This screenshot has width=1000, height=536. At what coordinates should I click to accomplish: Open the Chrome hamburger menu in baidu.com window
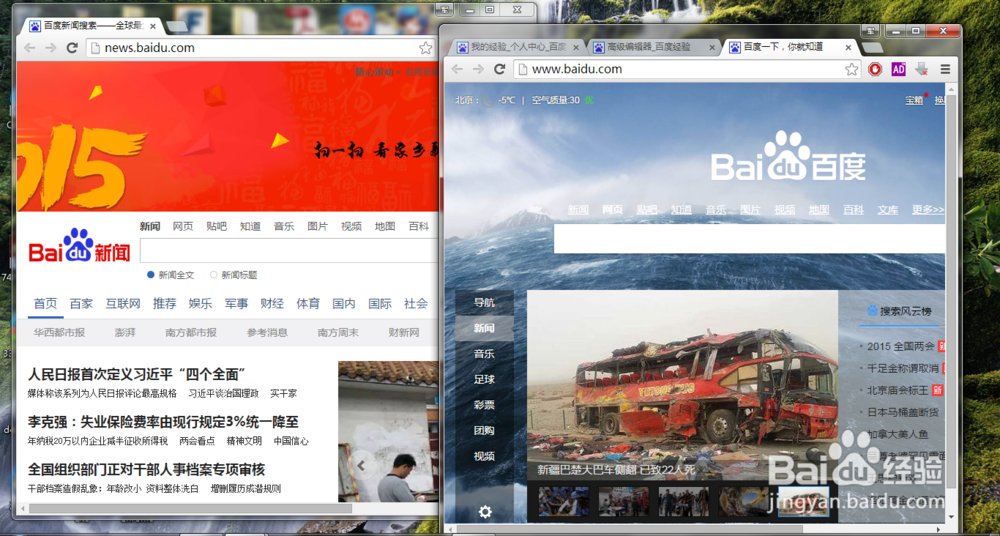(945, 69)
